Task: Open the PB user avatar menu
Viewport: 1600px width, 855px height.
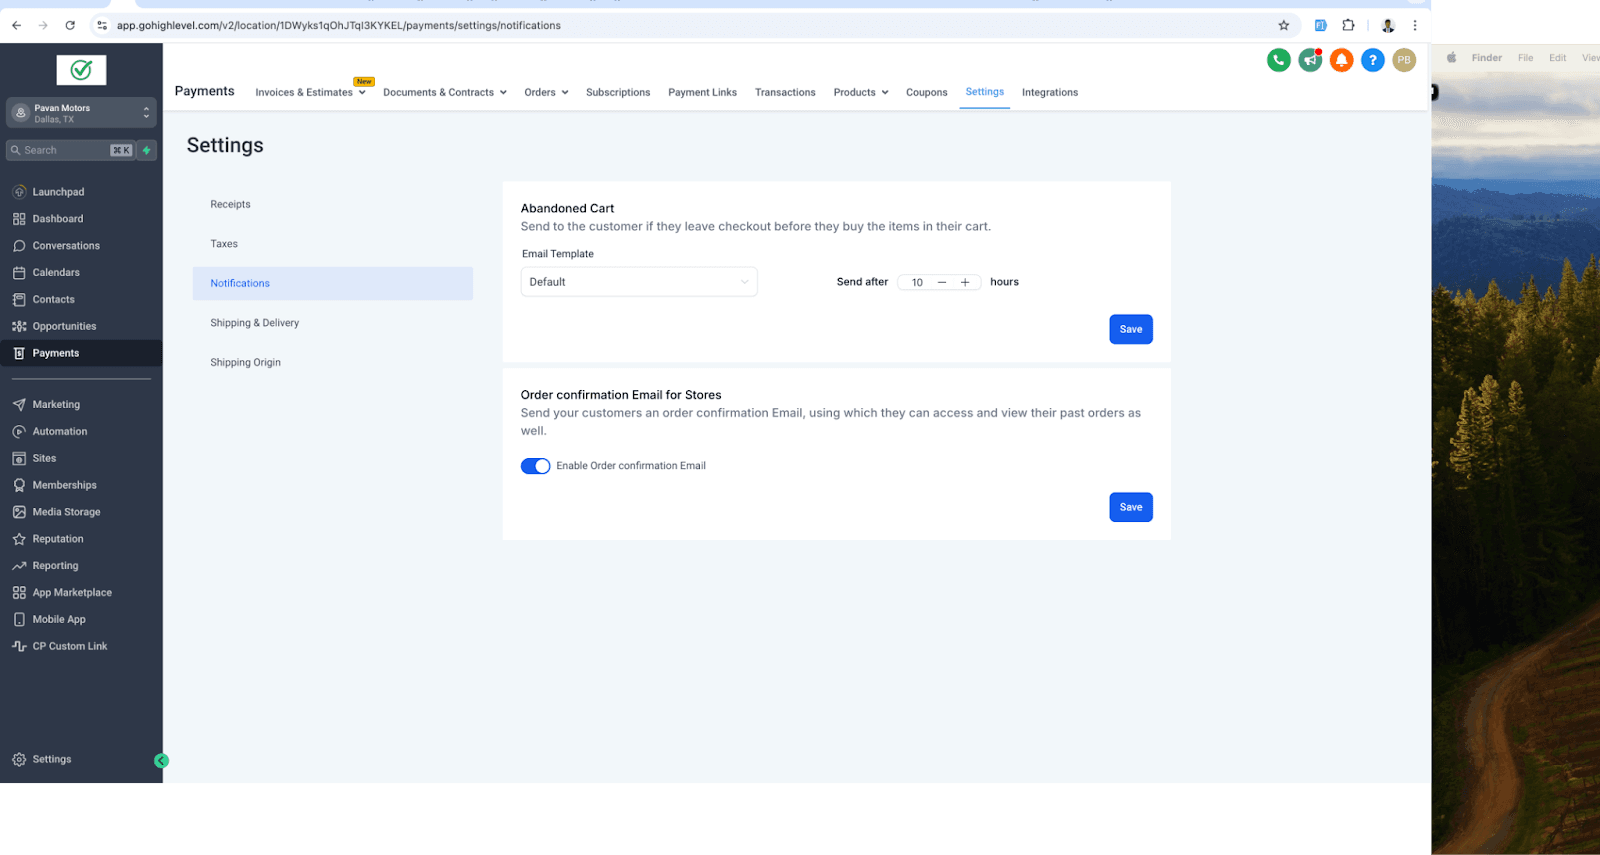Action: (1404, 60)
